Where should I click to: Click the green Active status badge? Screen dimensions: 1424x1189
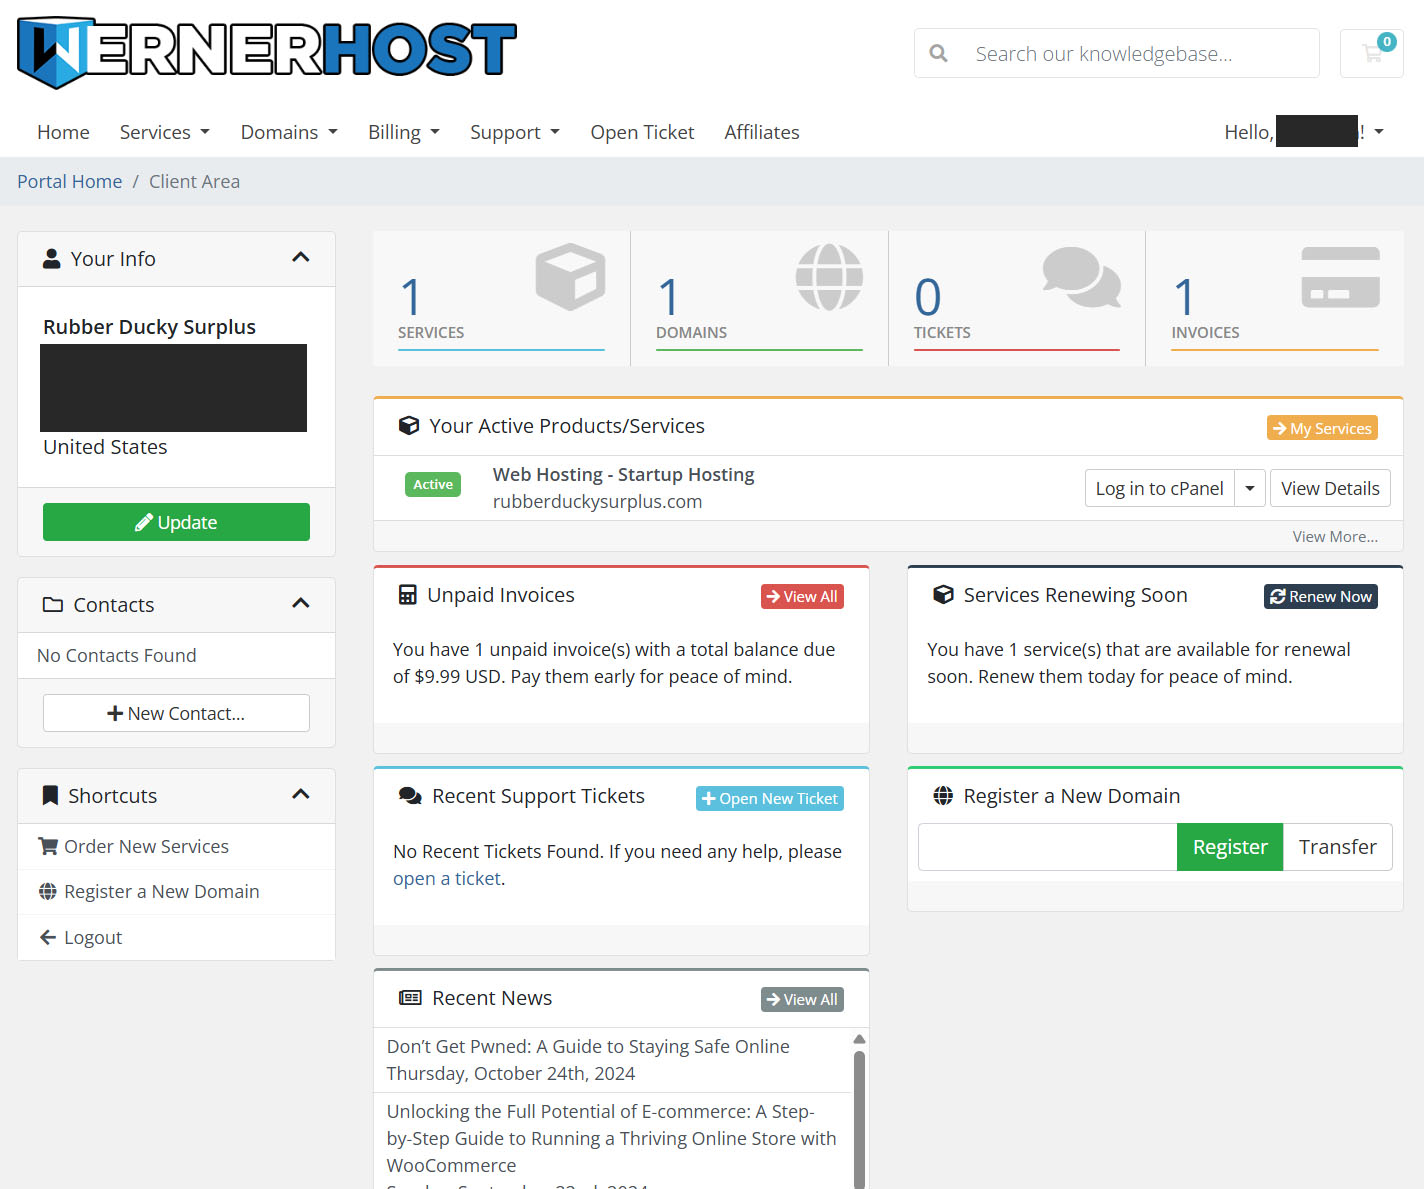(x=433, y=484)
